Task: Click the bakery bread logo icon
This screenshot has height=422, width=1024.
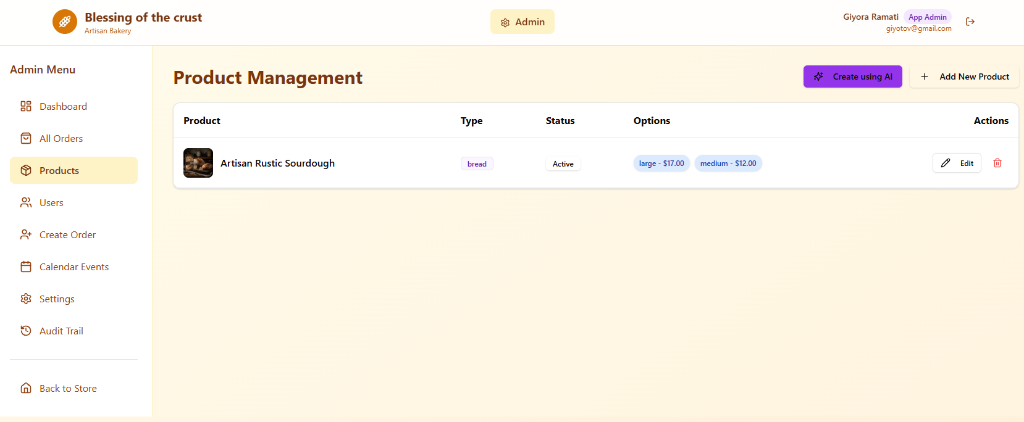Action: [65, 22]
